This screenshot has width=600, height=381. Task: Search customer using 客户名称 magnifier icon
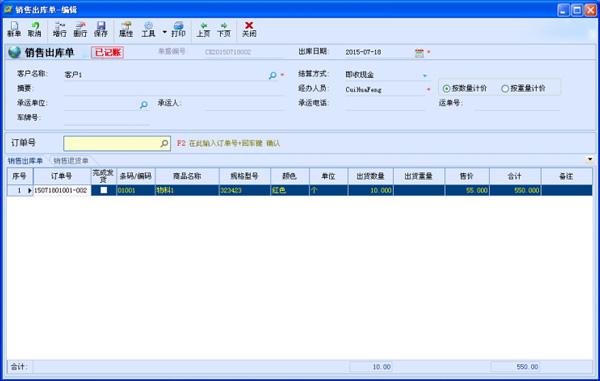click(x=272, y=75)
